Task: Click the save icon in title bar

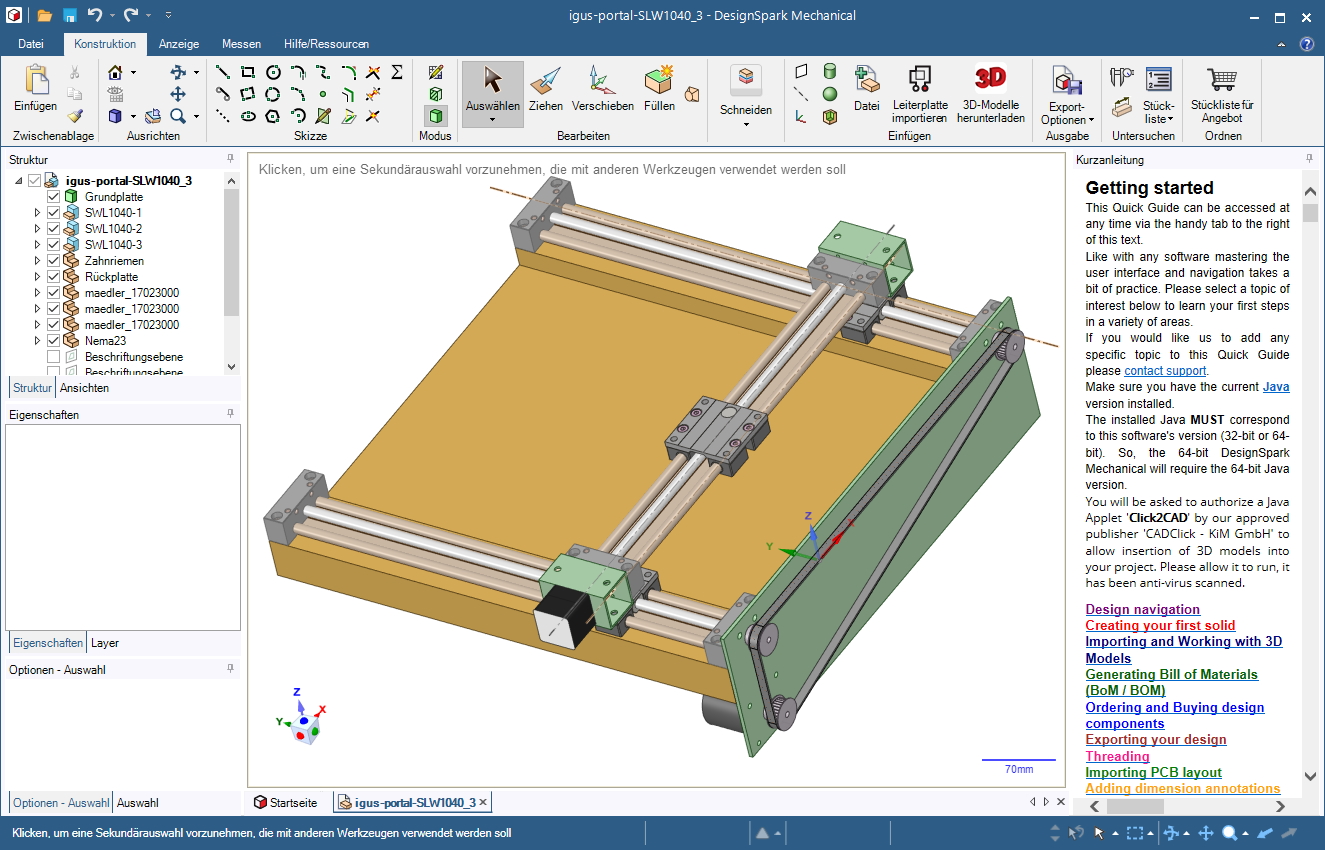Action: [x=70, y=15]
